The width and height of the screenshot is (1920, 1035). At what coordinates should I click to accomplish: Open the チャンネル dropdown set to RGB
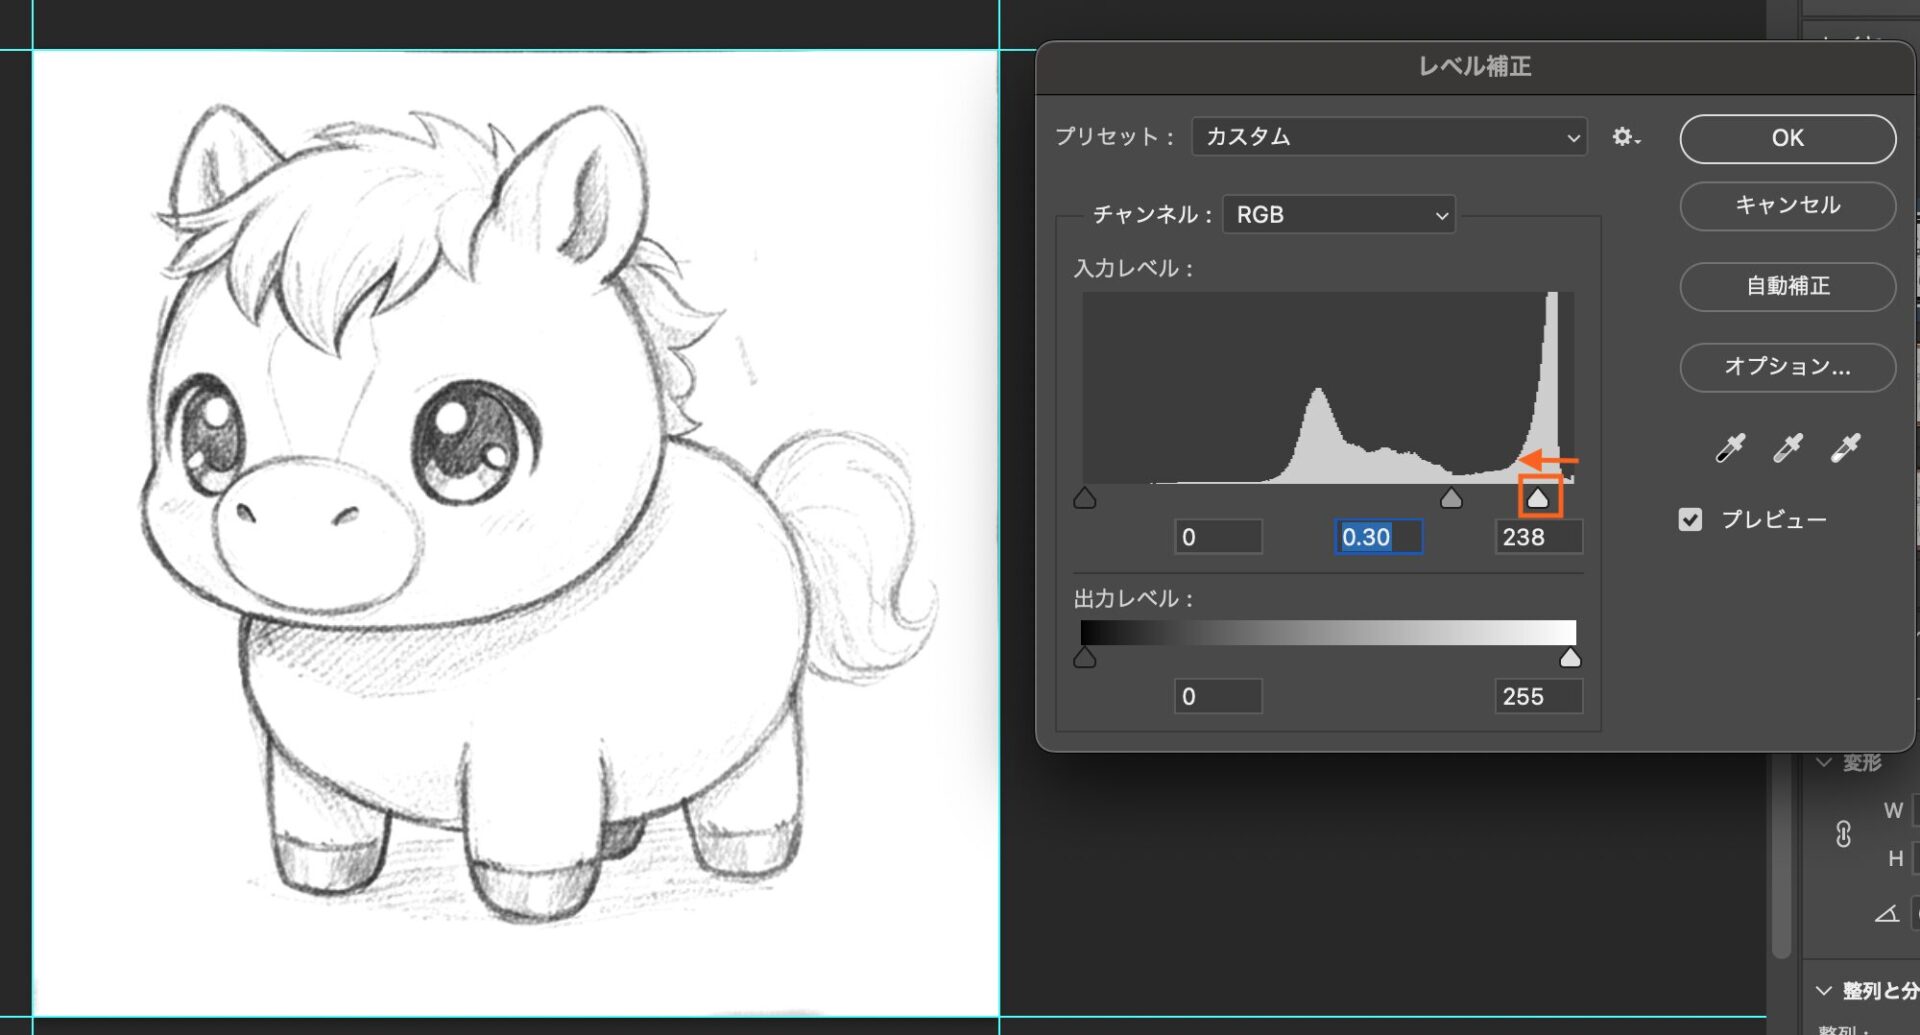[1339, 215]
